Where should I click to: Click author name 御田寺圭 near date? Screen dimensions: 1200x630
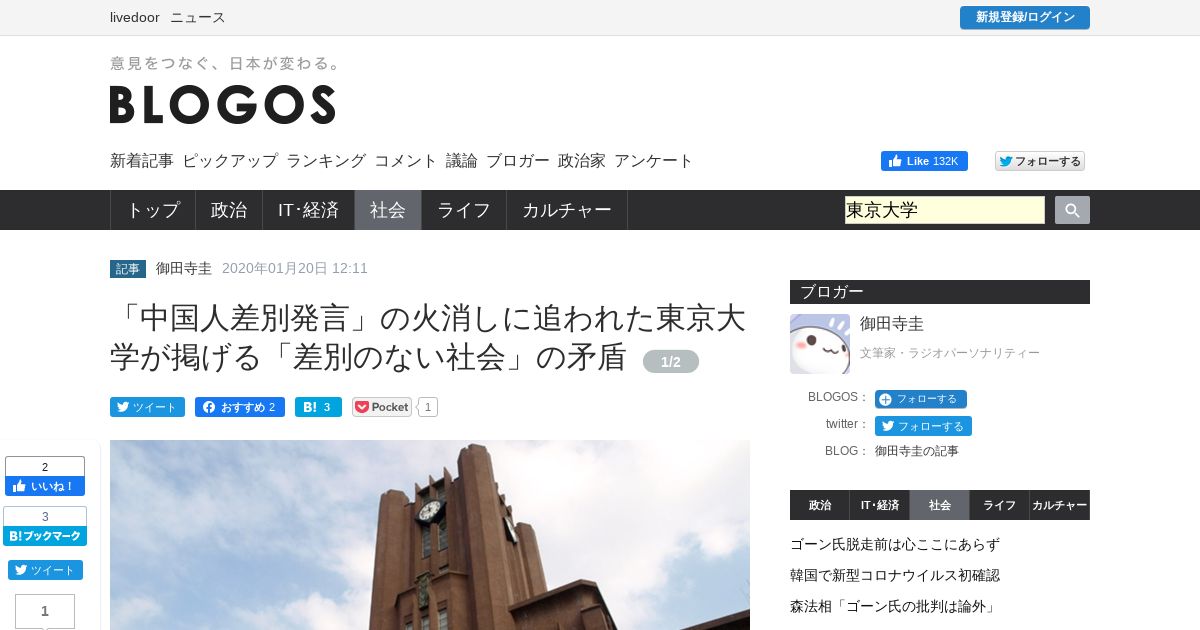click(x=184, y=268)
